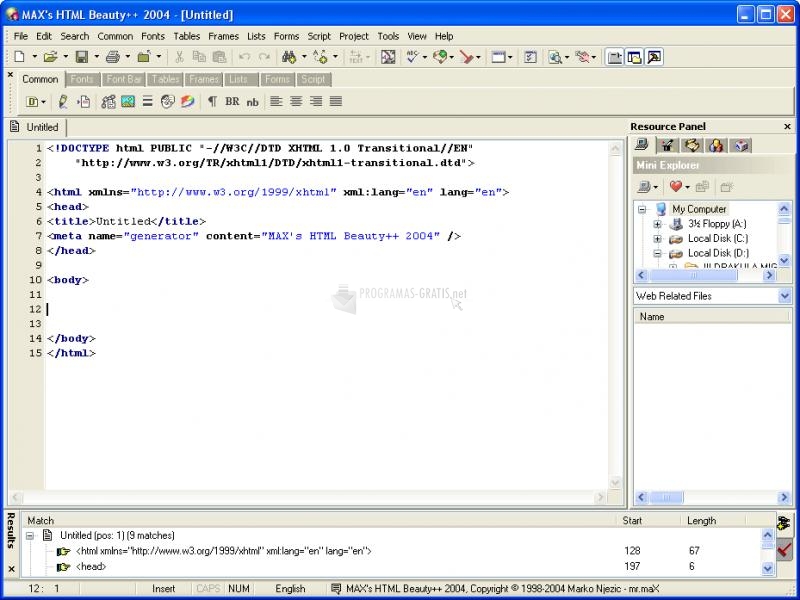This screenshot has width=800, height=600.
Task: Insert the ¶ paragraph tag
Action: pos(212,101)
